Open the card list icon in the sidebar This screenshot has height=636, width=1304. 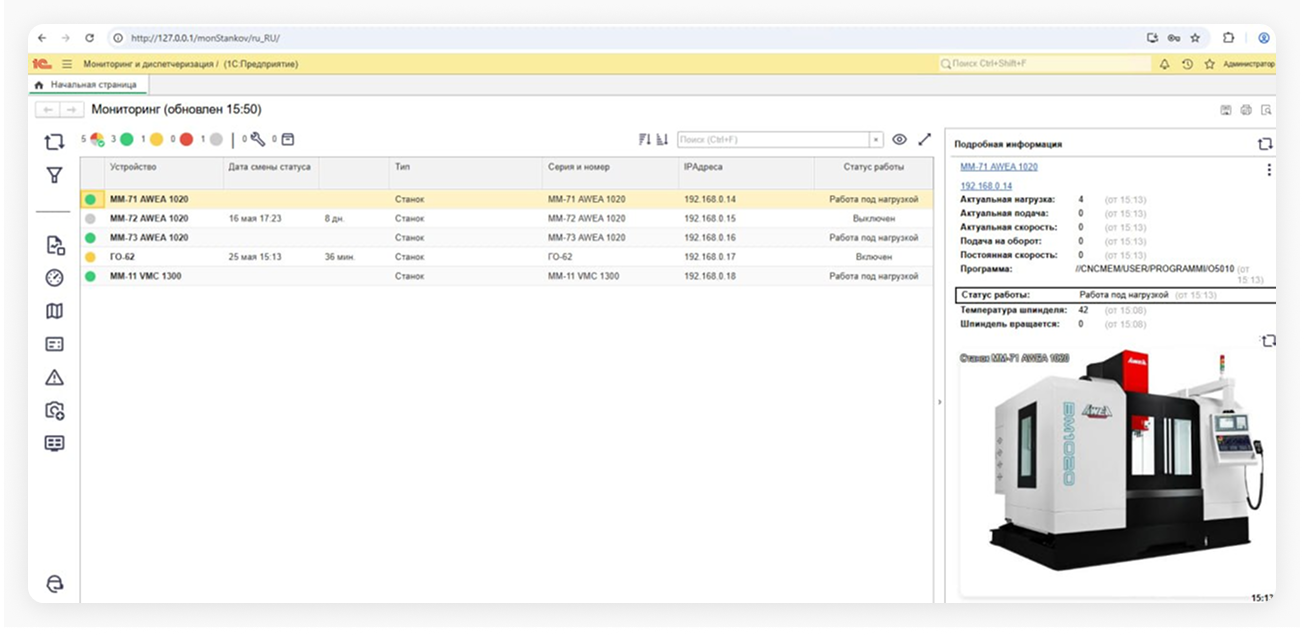(55, 344)
